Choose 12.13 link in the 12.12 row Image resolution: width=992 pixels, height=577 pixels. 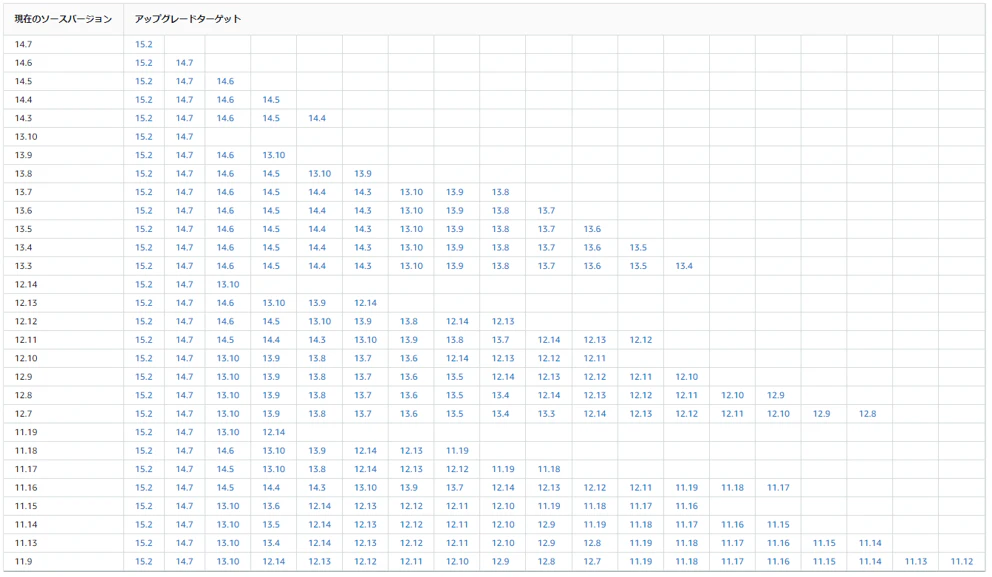pyautogui.click(x=503, y=321)
